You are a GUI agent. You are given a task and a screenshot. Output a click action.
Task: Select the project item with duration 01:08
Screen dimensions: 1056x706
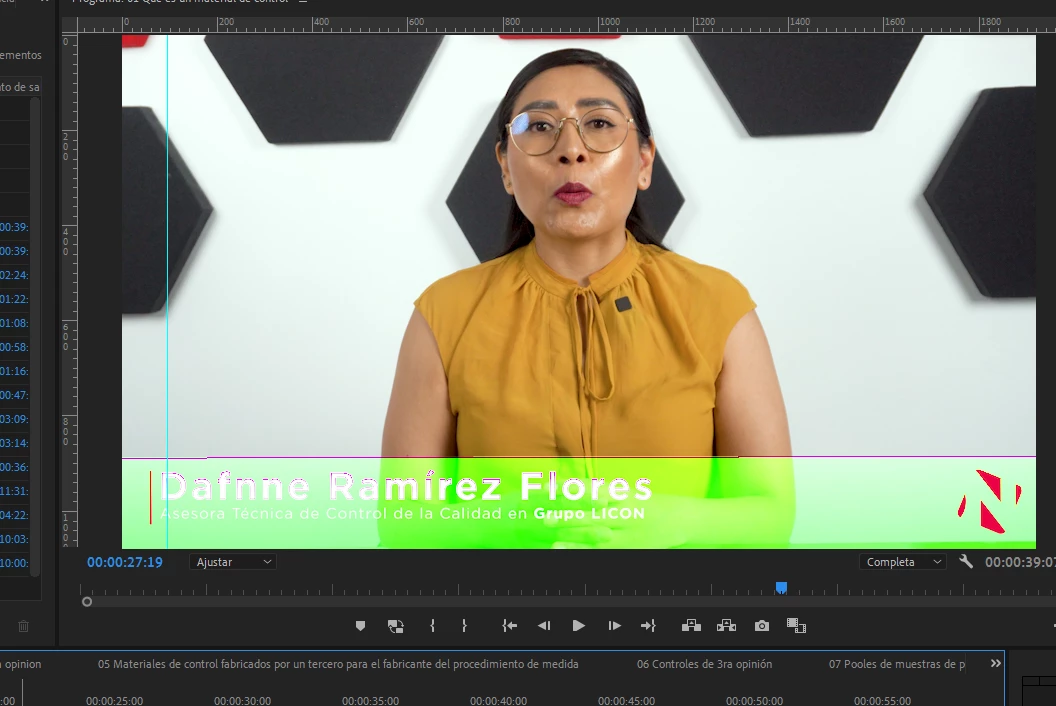(14, 323)
